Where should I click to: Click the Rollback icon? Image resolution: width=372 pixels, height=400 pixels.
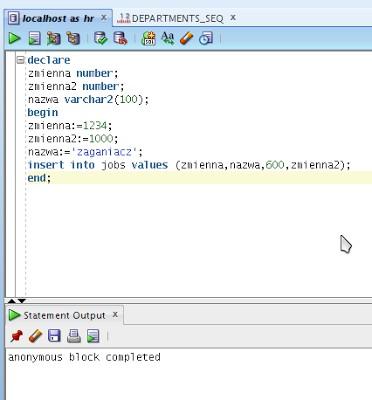[120, 38]
